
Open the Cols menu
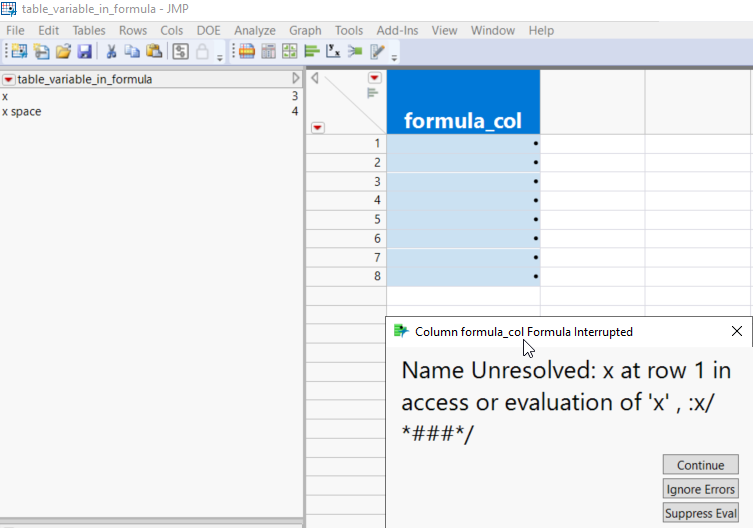click(x=172, y=31)
